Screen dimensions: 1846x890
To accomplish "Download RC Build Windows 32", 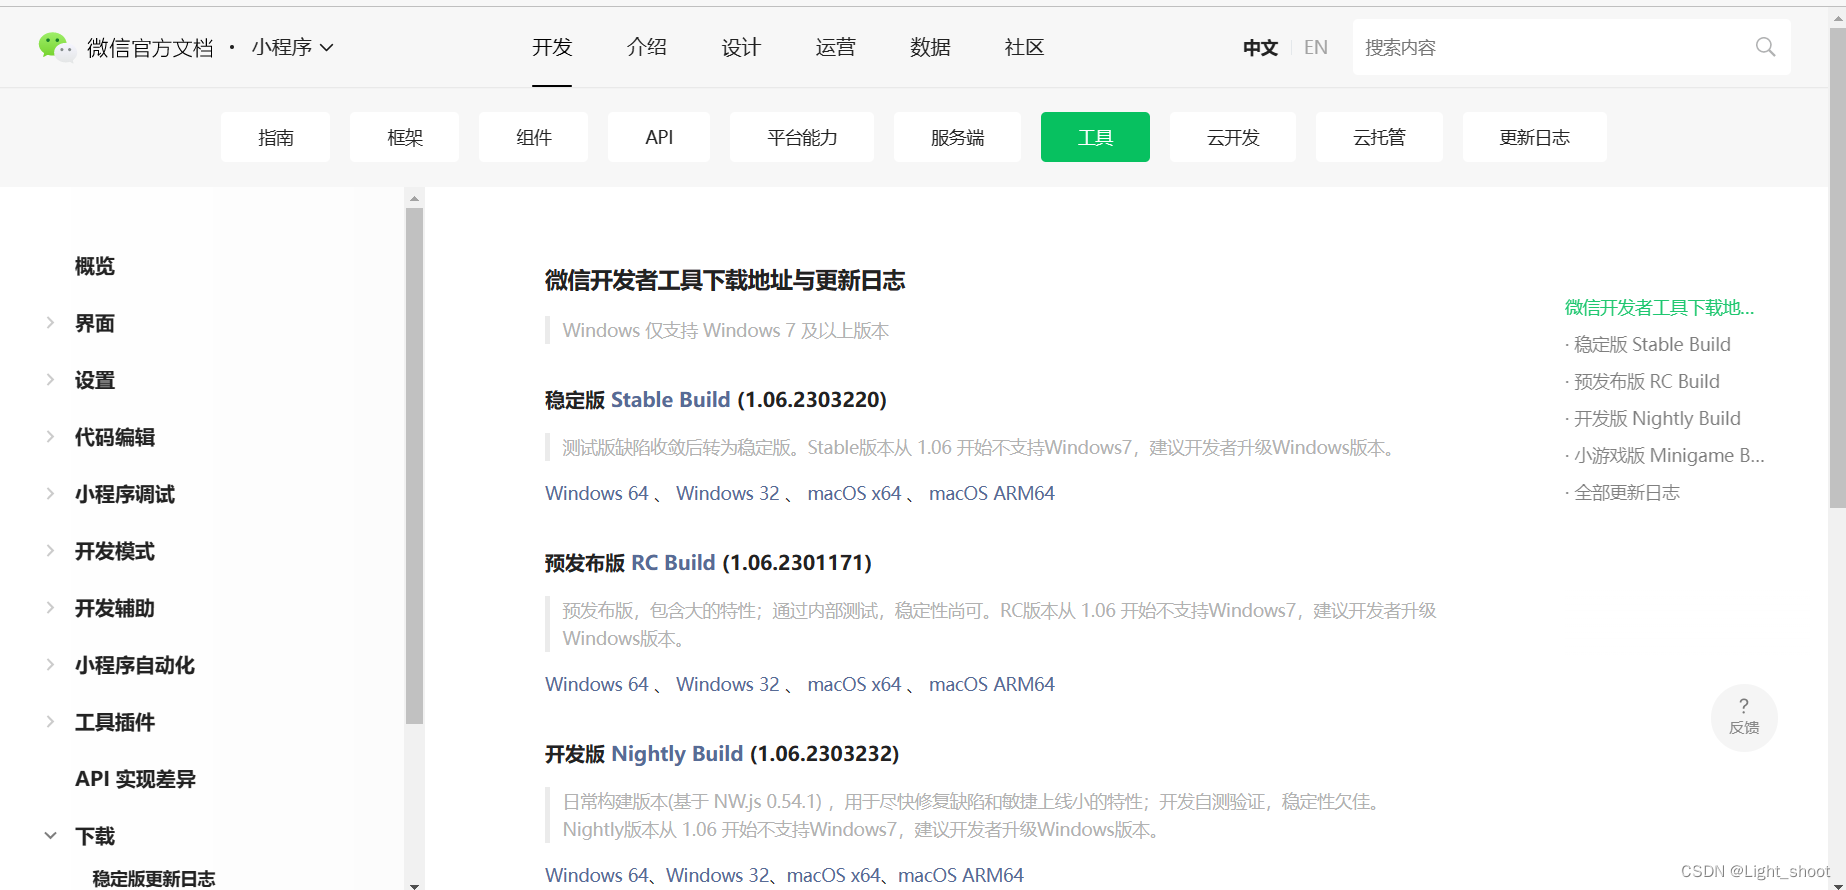I will point(727,684).
